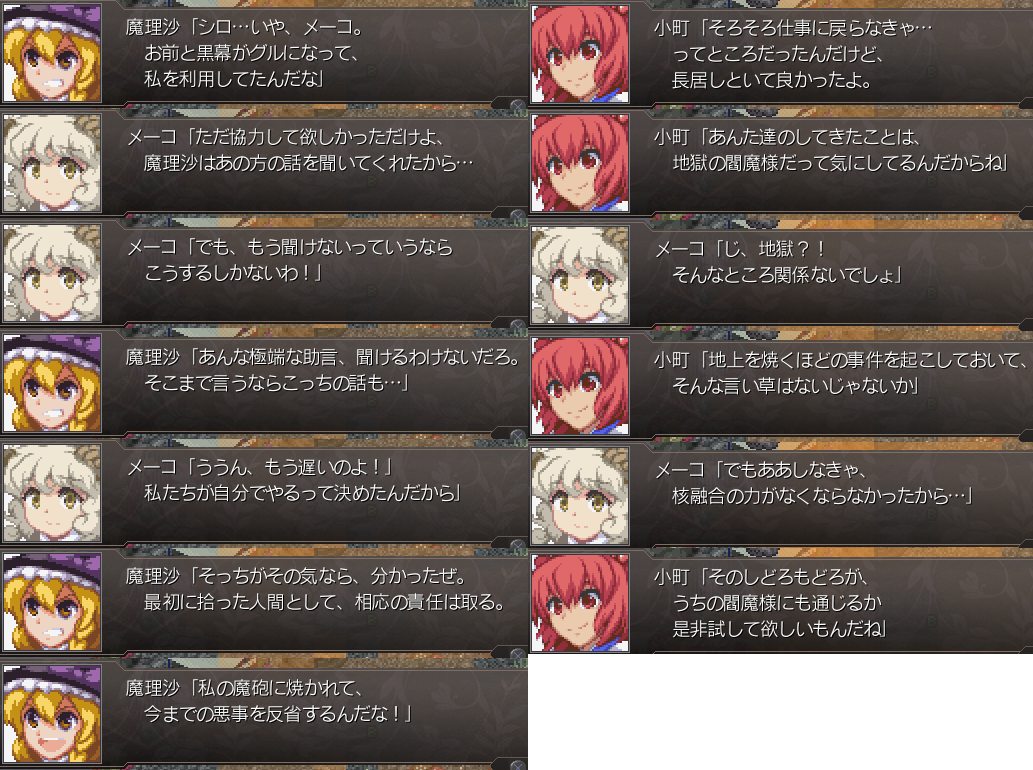Select Komachi's portrait next to 'あんた達のしてきたことは'
The image size is (1033, 770).
(x=580, y=163)
